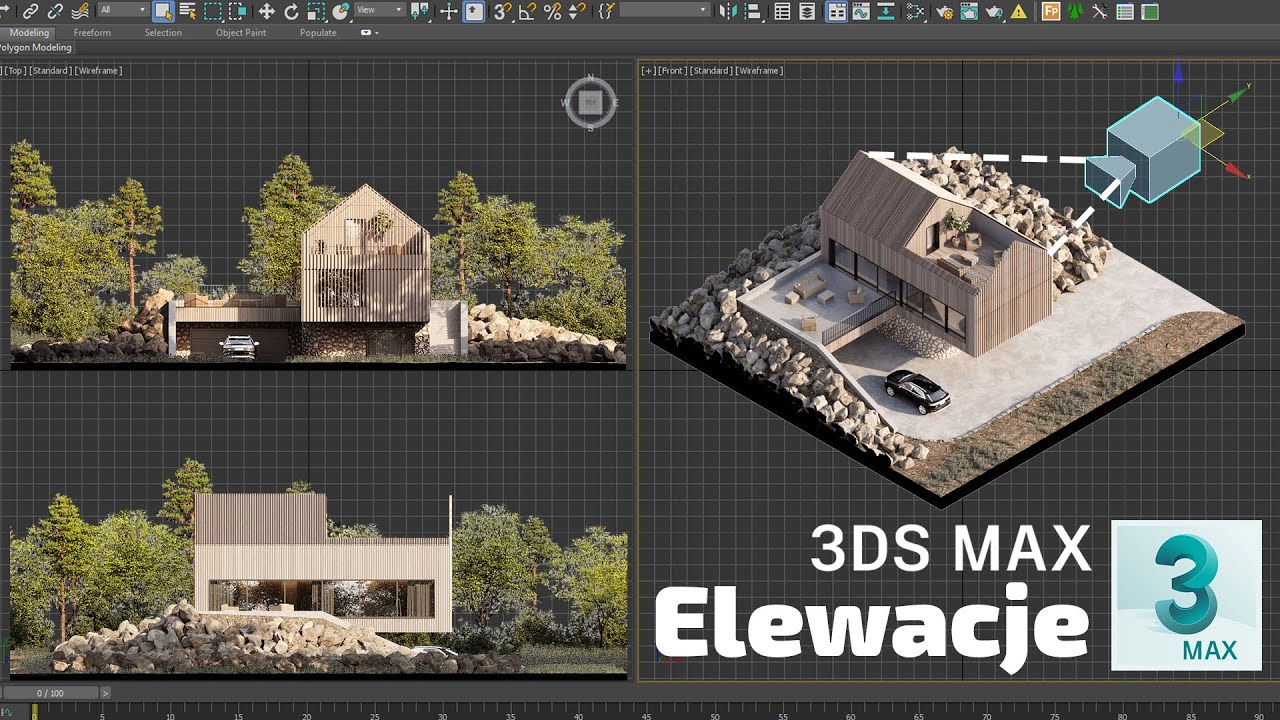
Task: Open [Top] viewport point-of-view menu
Action: point(16,71)
